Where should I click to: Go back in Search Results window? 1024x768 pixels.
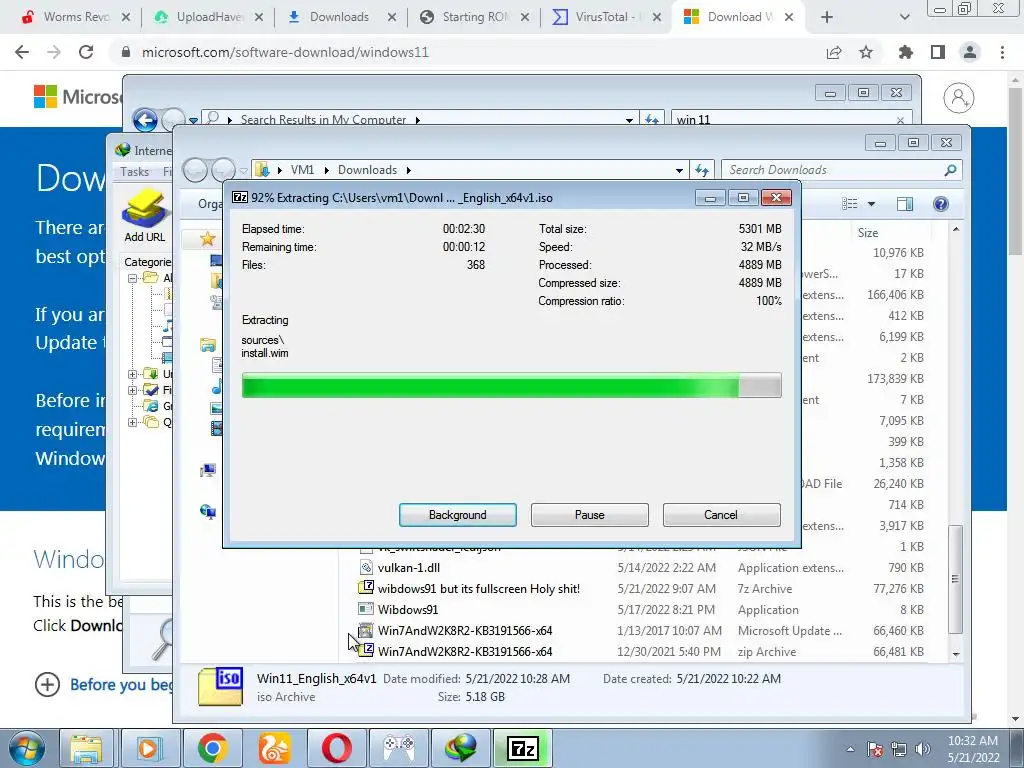click(x=145, y=120)
